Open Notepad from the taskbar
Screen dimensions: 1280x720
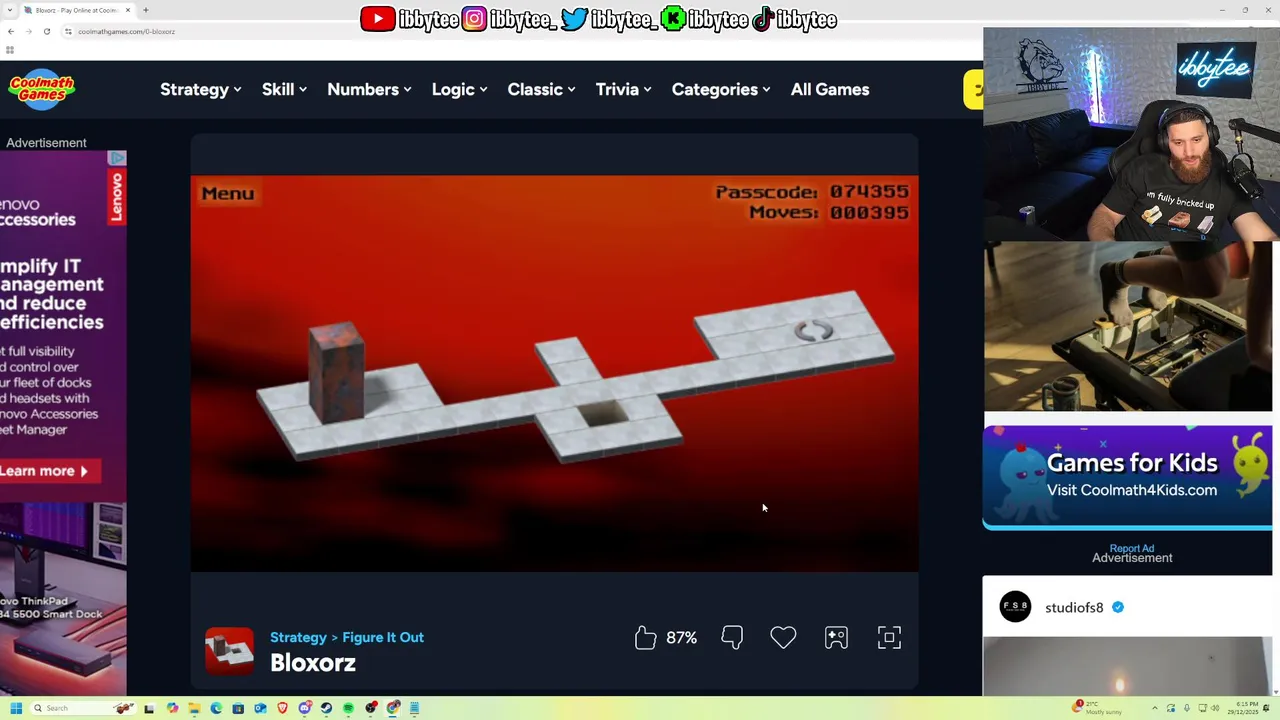click(414, 708)
